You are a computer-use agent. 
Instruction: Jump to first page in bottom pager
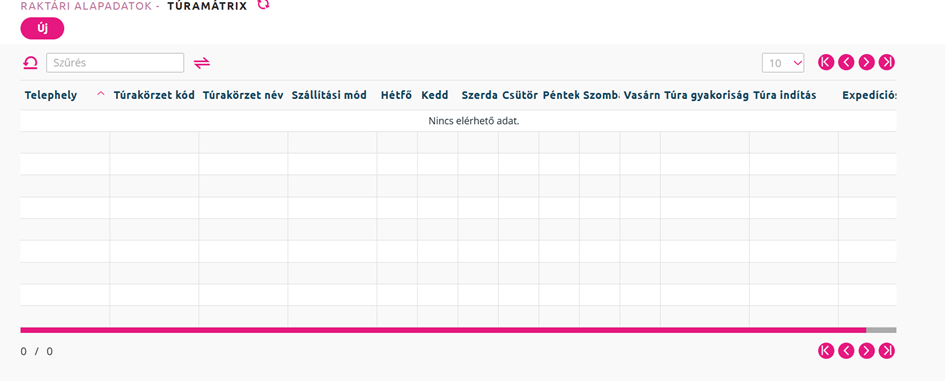tap(826, 351)
